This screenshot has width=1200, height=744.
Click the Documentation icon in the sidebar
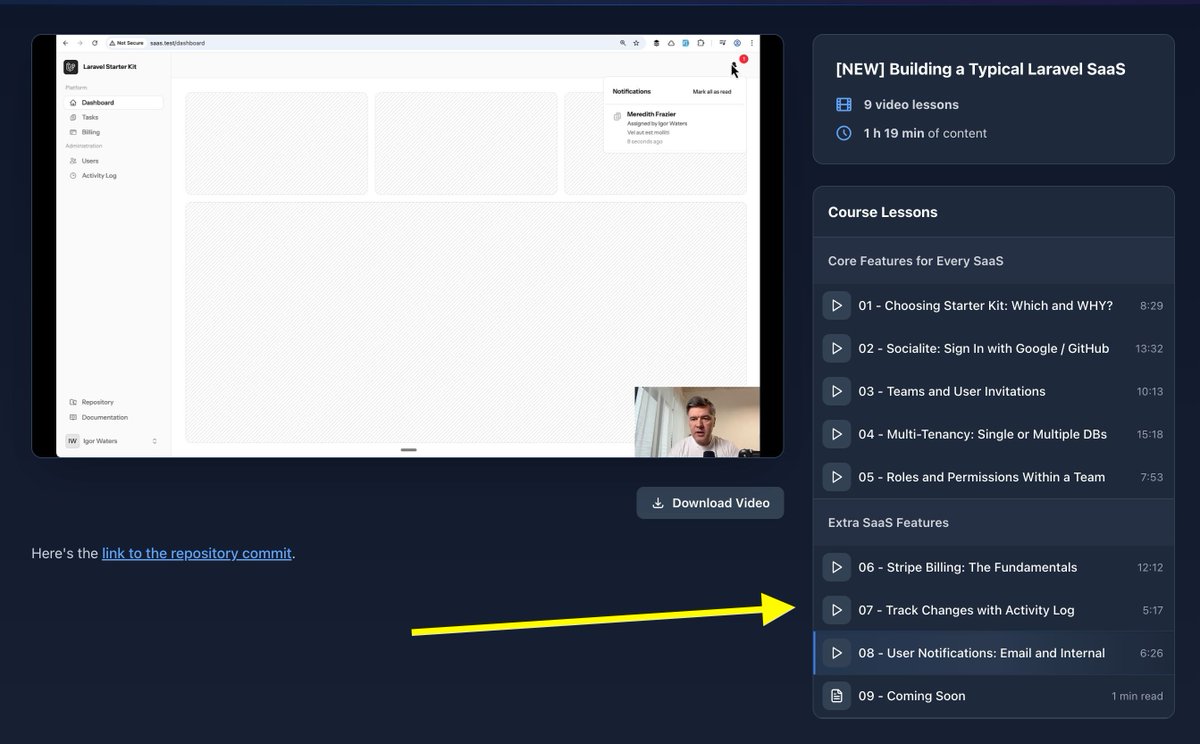73,417
